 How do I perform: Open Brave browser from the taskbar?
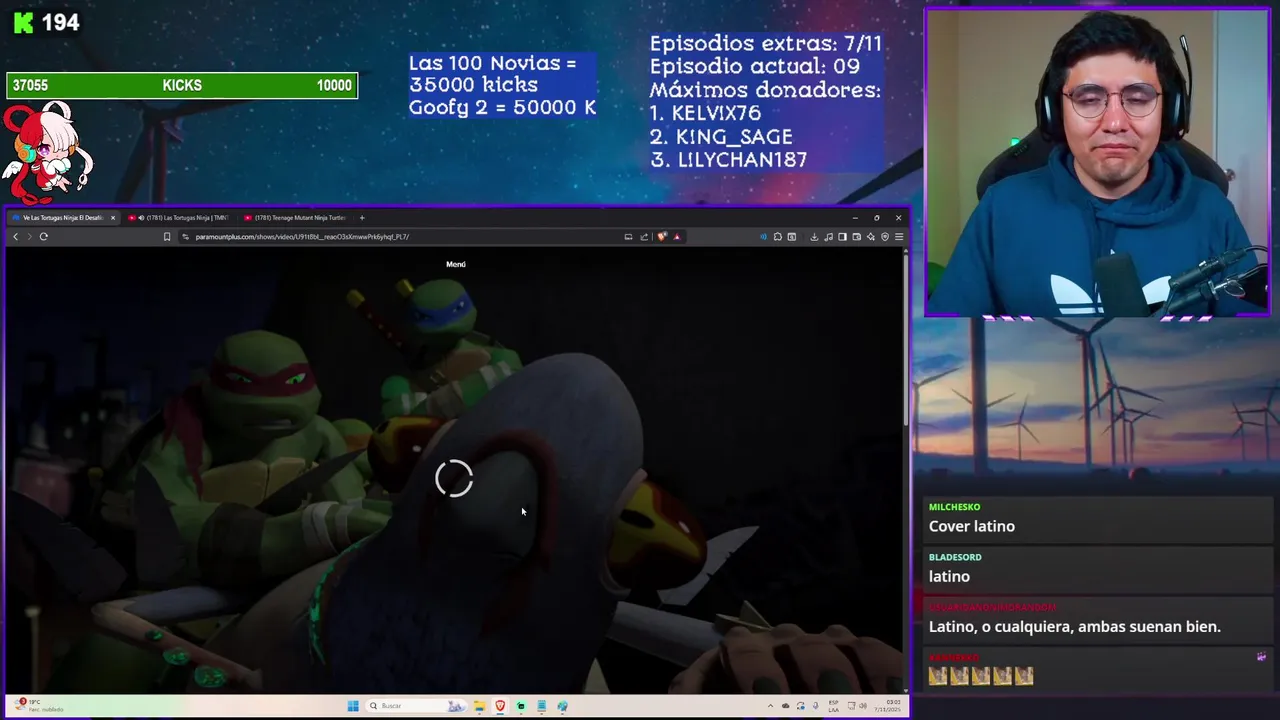500,706
